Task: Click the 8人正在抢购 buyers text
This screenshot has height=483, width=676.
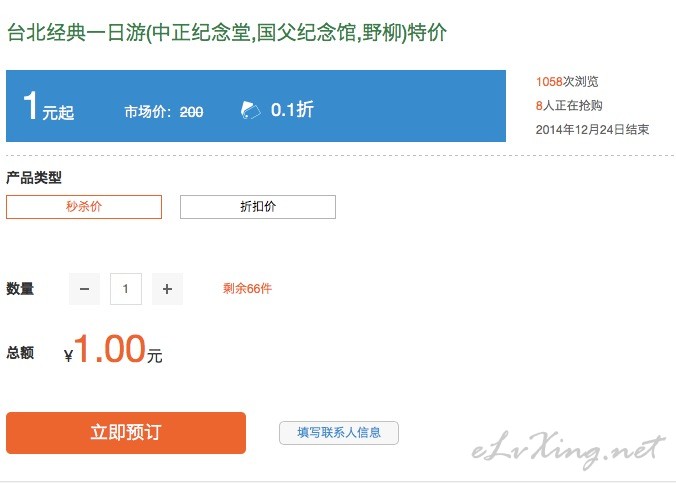Action: 569,106
